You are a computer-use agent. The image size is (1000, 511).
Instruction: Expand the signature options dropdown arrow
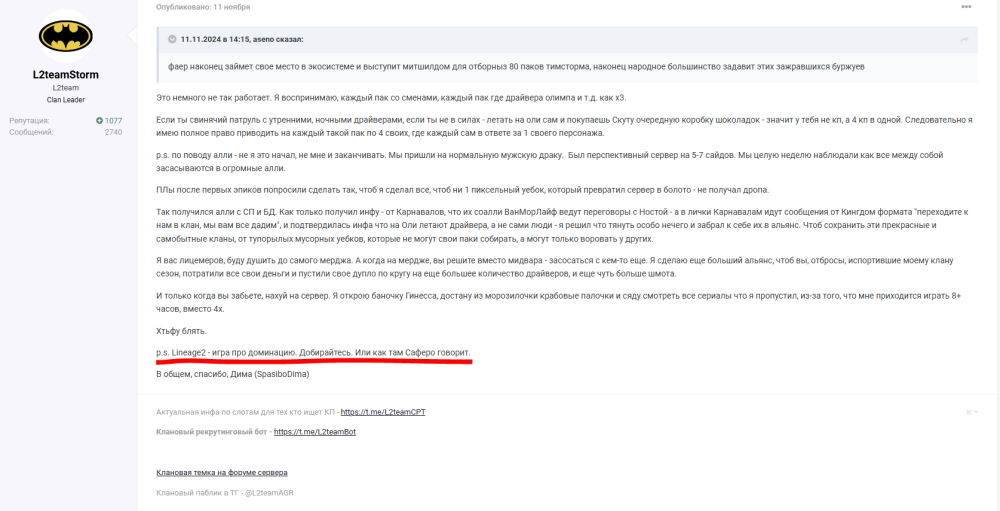(x=976, y=412)
